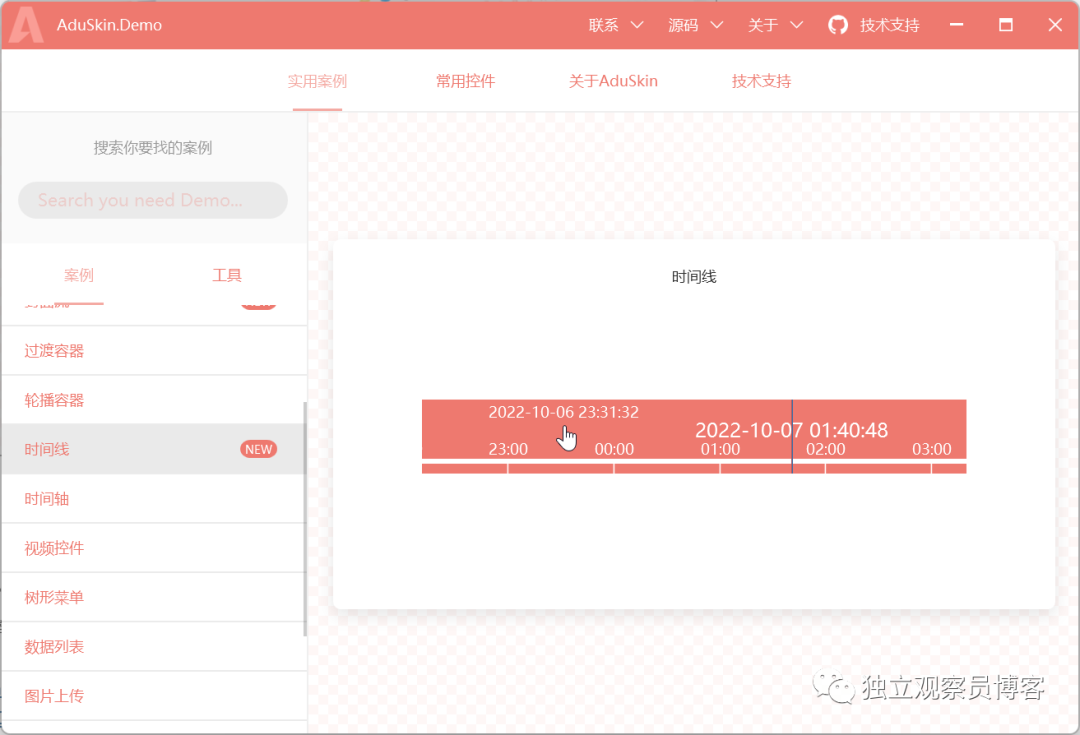Screen dimensions: 1080x735
Task: Focus the Search you need Demo field
Action: point(153,200)
